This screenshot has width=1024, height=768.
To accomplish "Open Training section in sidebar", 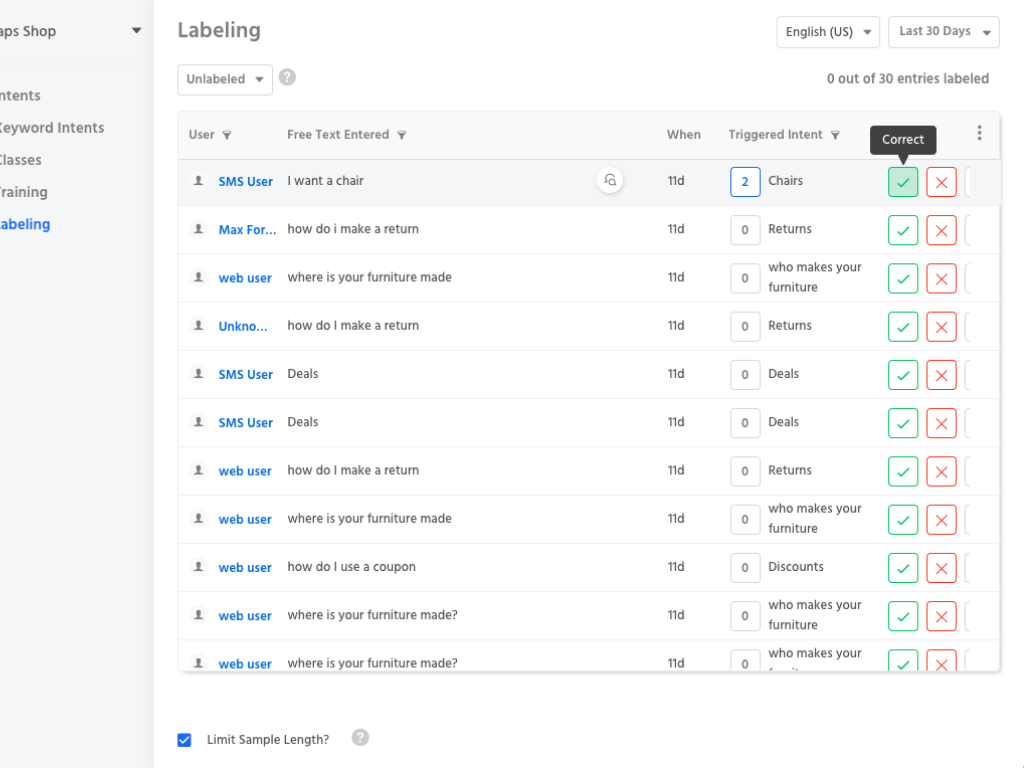I will tap(24, 192).
